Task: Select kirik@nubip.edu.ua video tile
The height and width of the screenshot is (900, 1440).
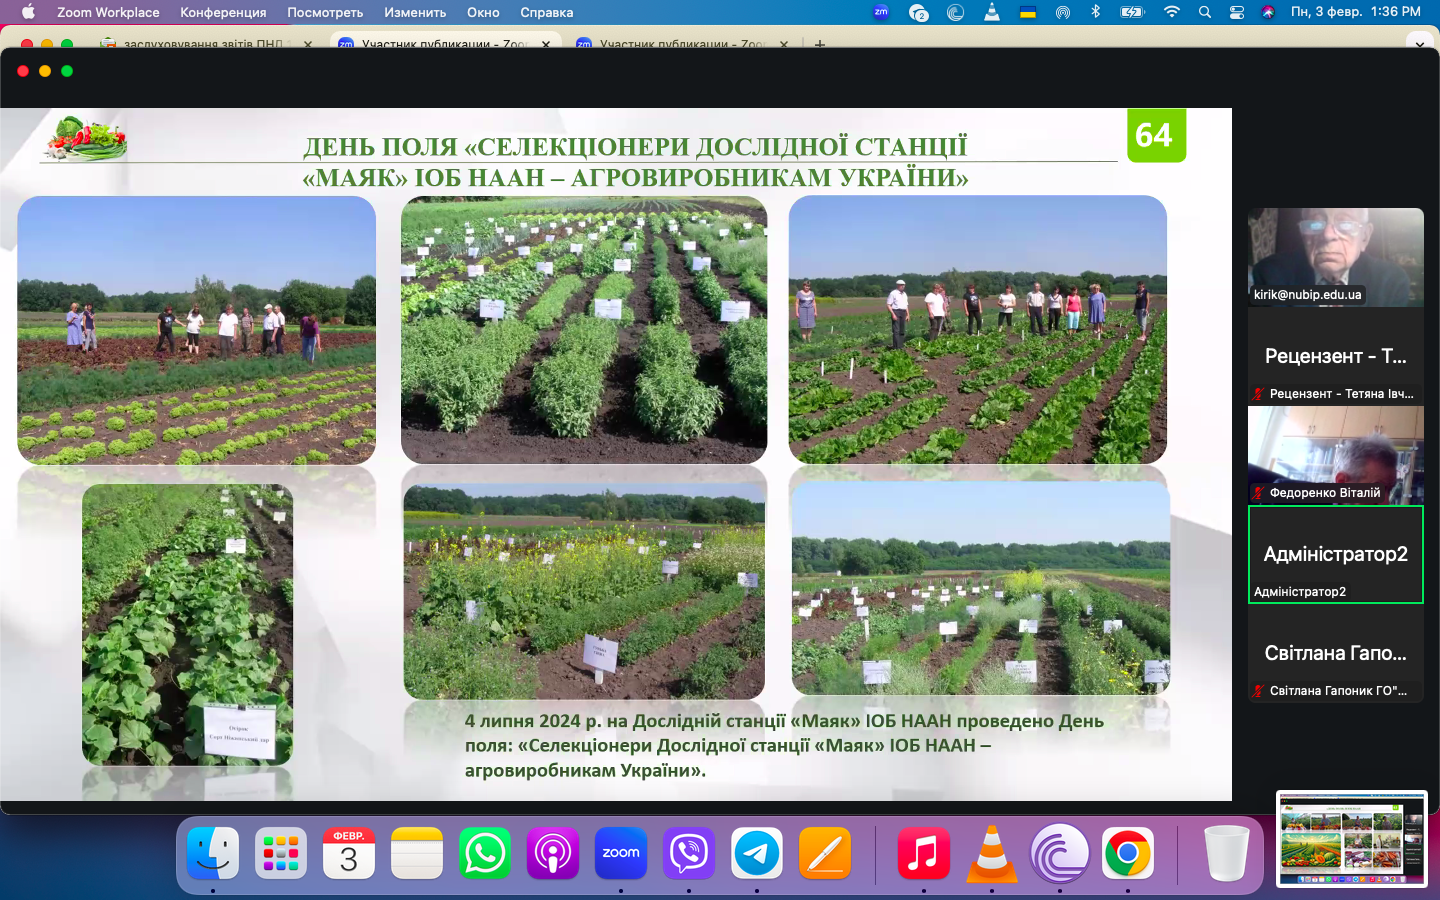Action: pyautogui.click(x=1336, y=257)
